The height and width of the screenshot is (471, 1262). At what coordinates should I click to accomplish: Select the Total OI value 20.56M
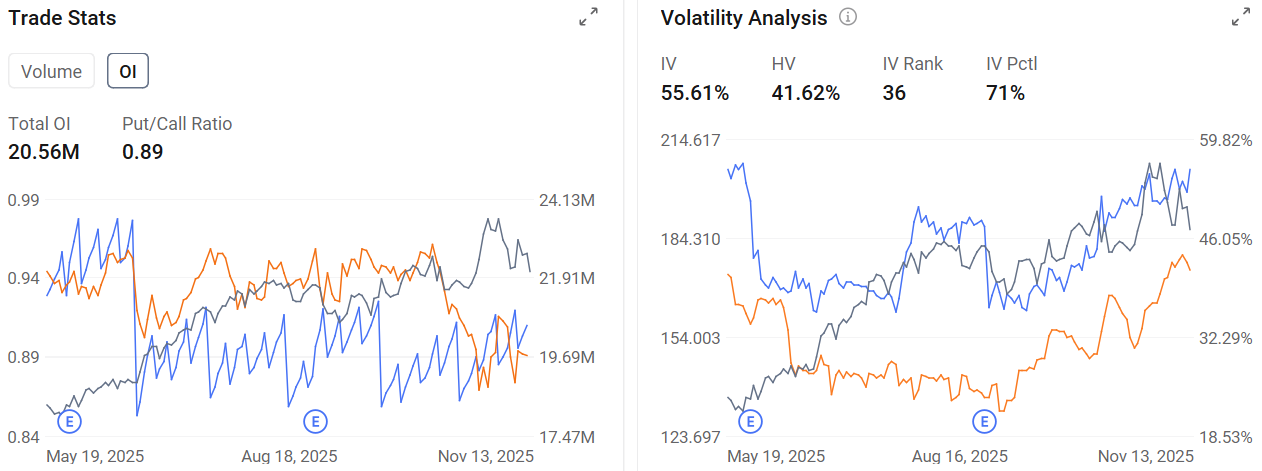(44, 152)
